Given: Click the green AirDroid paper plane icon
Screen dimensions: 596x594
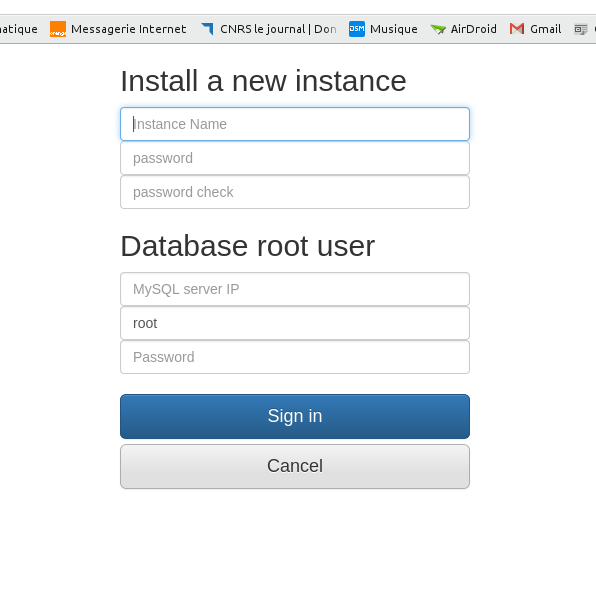Looking at the screenshot, I should [438, 29].
